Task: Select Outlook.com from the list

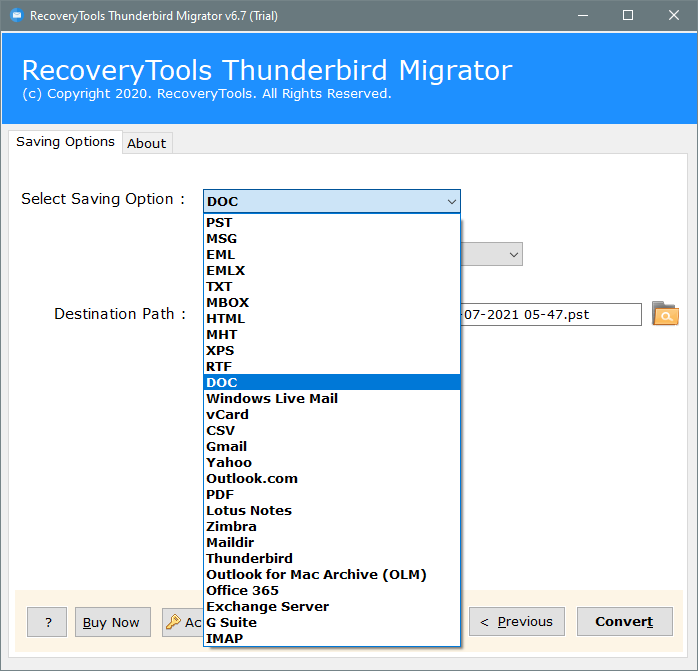Action: click(x=332, y=479)
